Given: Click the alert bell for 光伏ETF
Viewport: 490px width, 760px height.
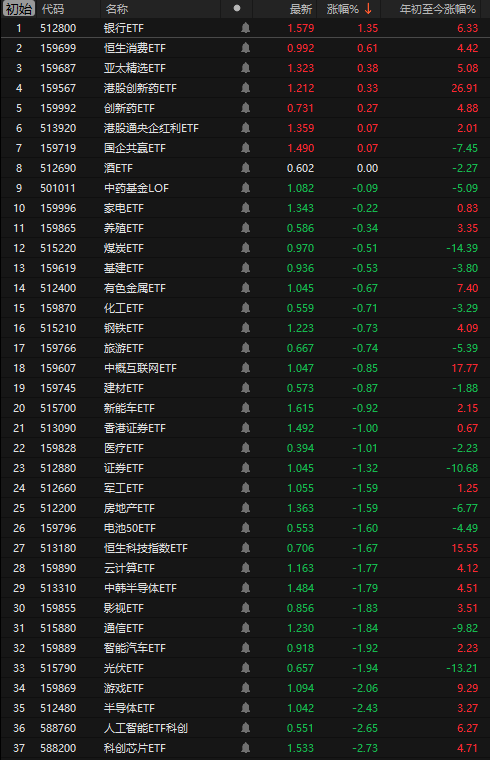Looking at the screenshot, I should pos(246,668).
